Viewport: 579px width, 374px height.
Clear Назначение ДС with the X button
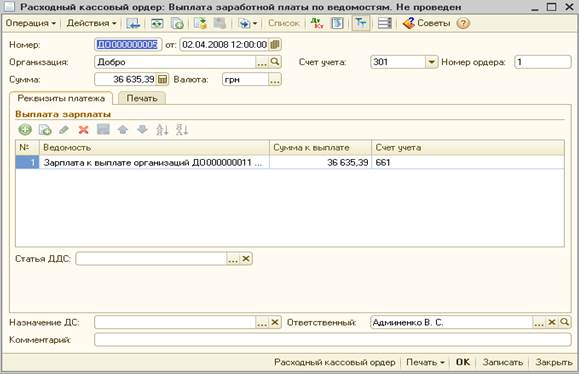(x=275, y=322)
